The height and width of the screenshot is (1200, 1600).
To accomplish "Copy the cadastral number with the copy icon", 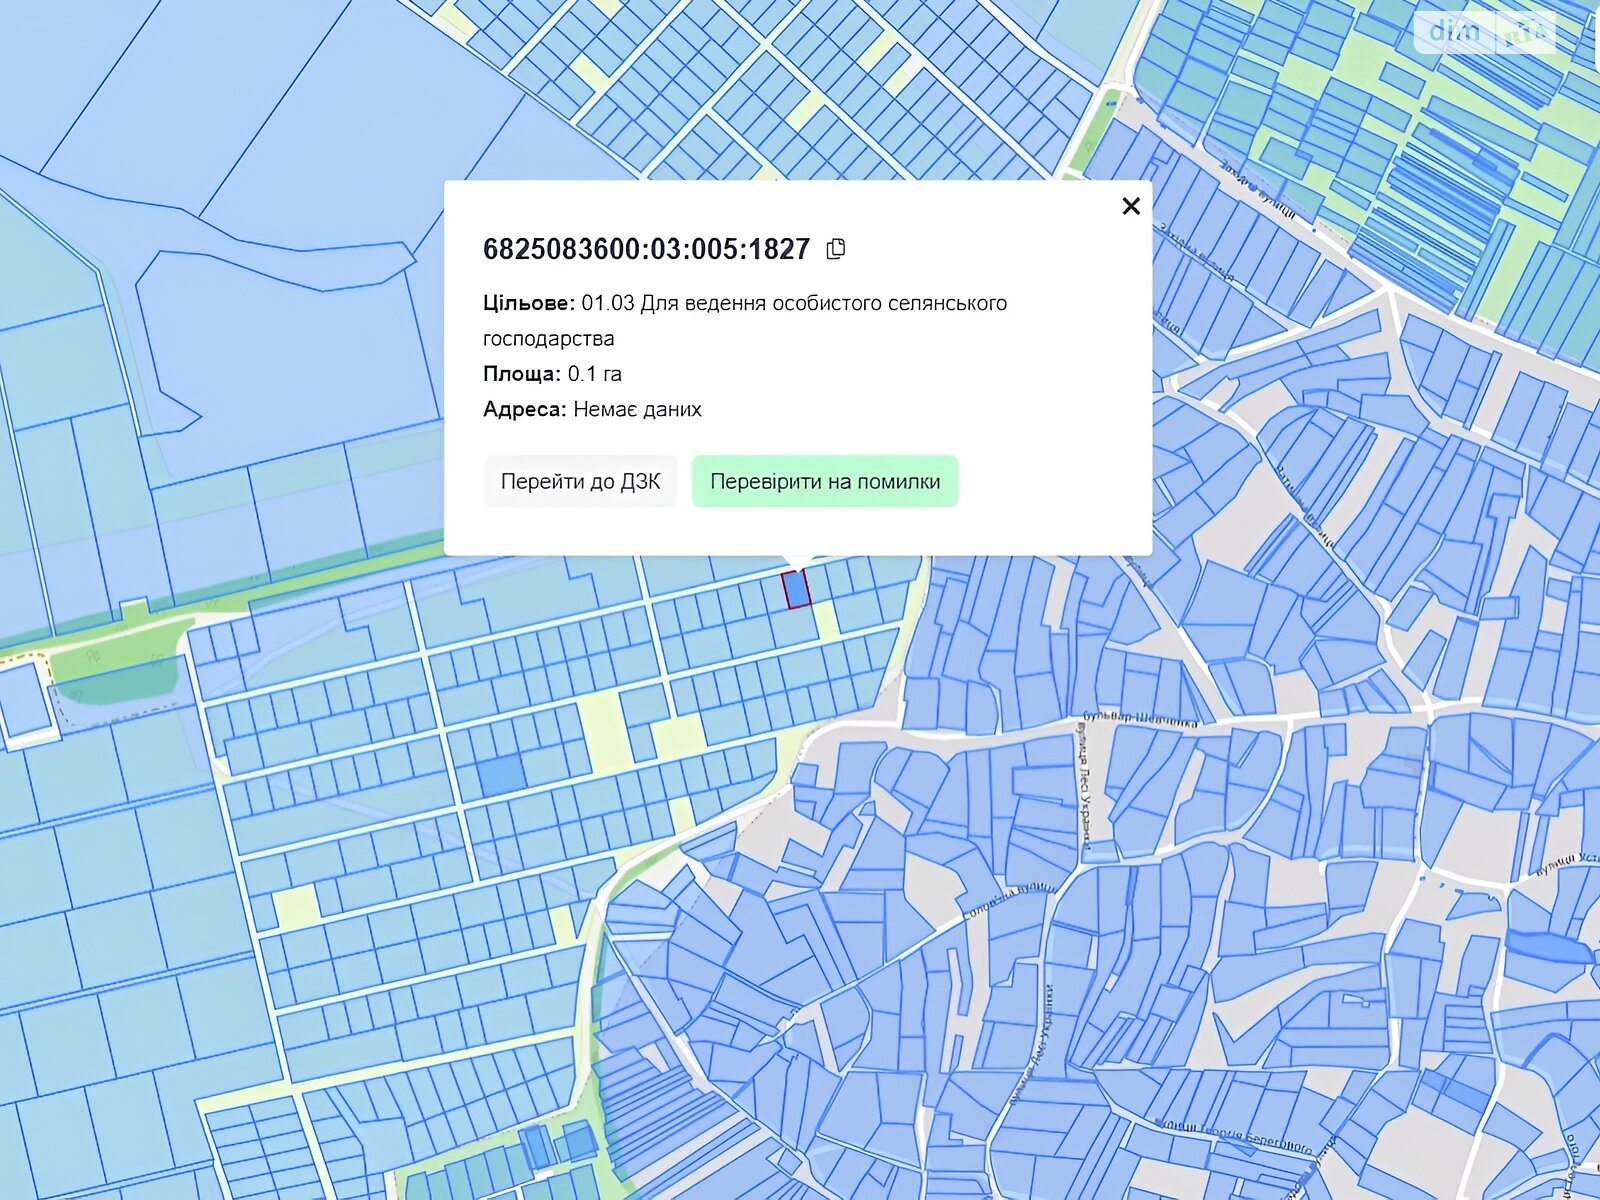I will pos(836,249).
